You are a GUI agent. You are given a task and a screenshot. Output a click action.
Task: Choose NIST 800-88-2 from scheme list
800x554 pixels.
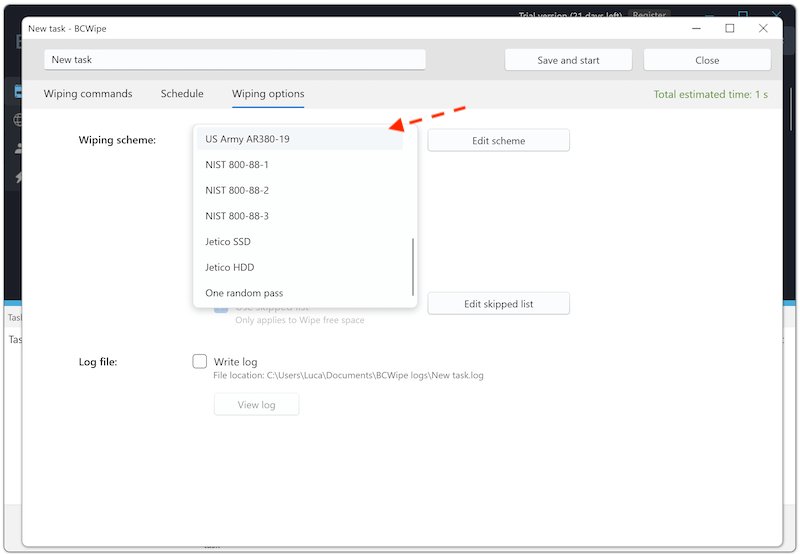point(299,190)
